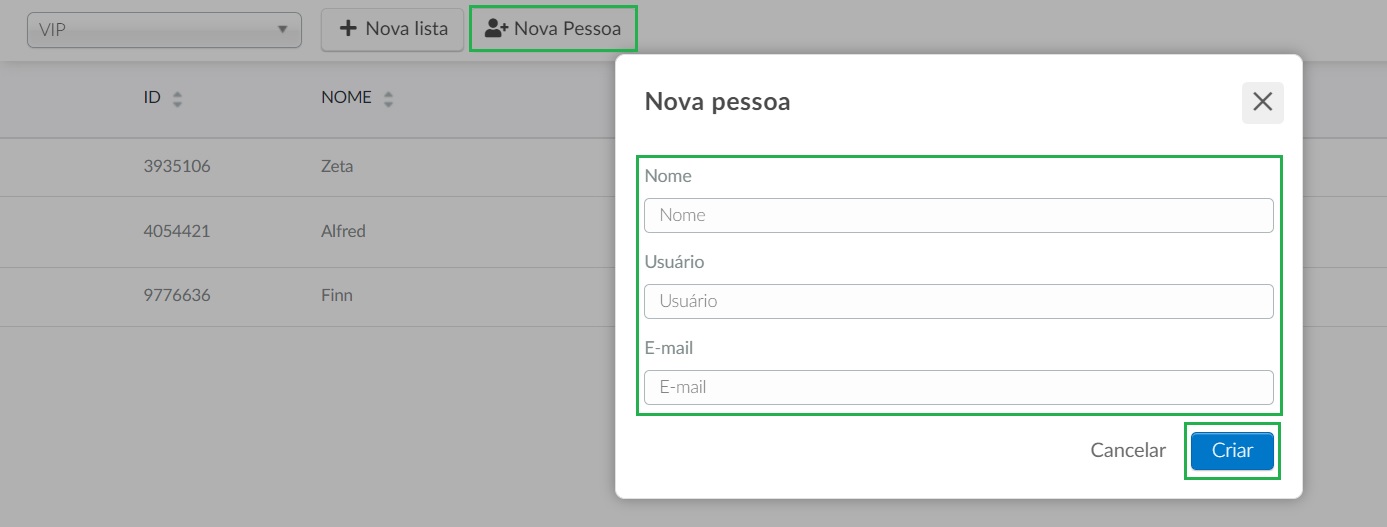Screen dimensions: 1387x527
Task: Click the Criar button
Action: pyautogui.click(x=1232, y=451)
